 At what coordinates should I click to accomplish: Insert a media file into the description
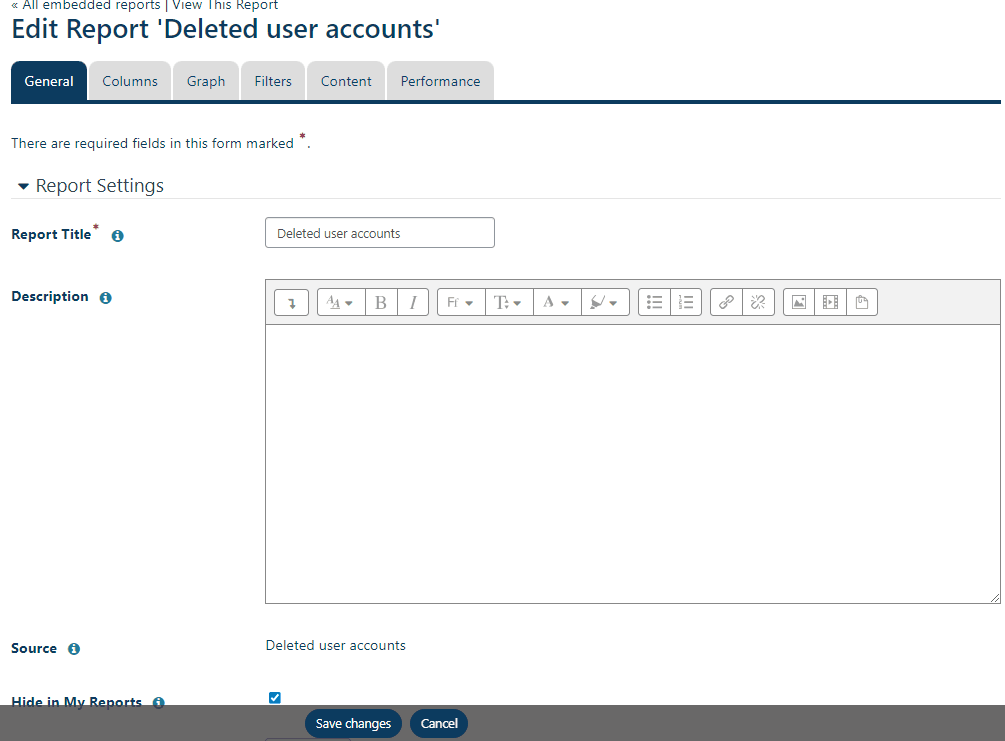(830, 301)
